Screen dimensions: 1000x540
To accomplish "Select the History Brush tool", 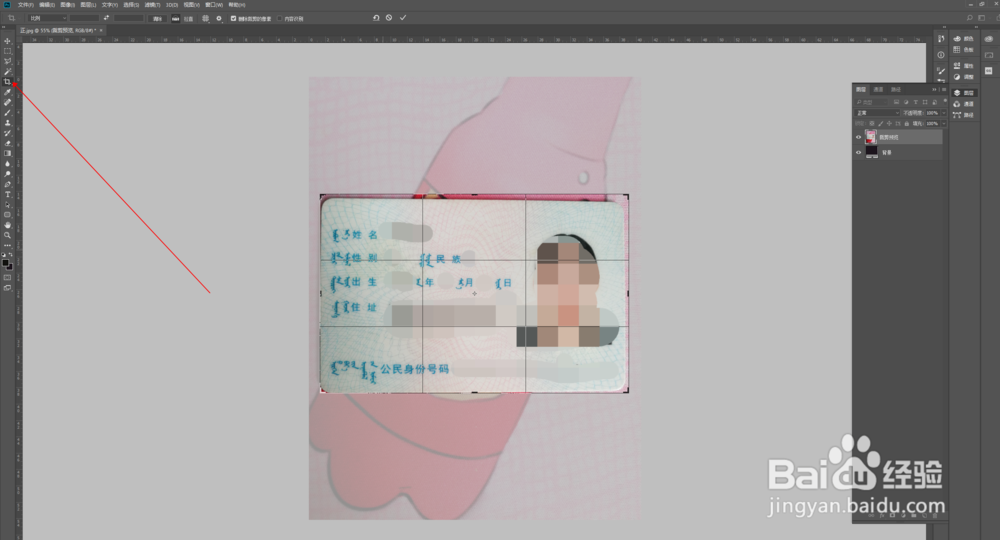I will pos(8,133).
